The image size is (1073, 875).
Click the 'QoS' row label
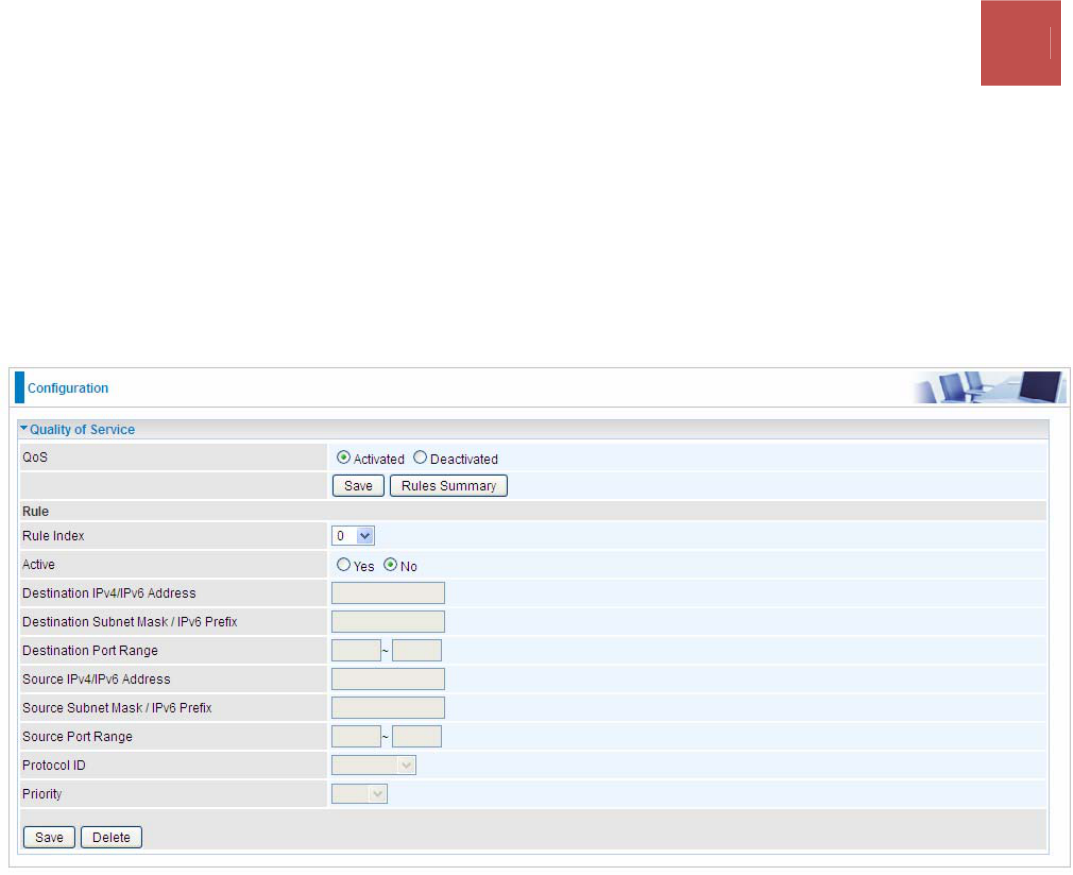point(35,457)
